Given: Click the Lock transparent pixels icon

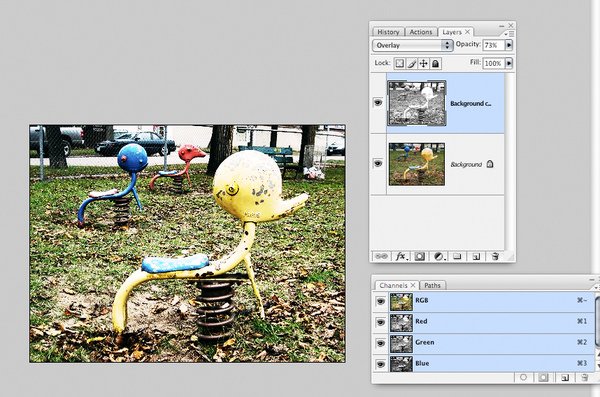Looking at the screenshot, I should (x=399, y=64).
